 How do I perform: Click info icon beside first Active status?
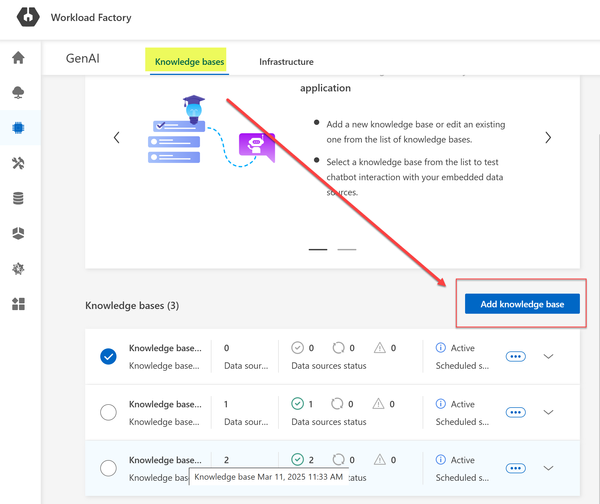440,347
